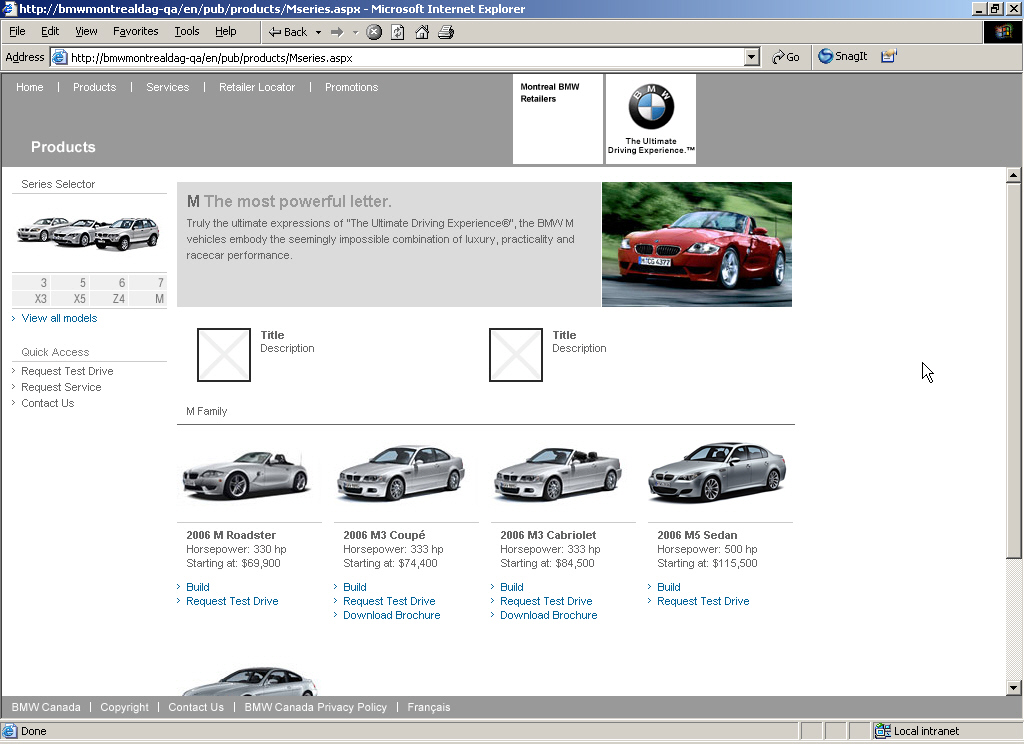Image resolution: width=1024 pixels, height=744 pixels.
Task: Click Build under 2006 M3 Coupé
Action: pos(355,587)
